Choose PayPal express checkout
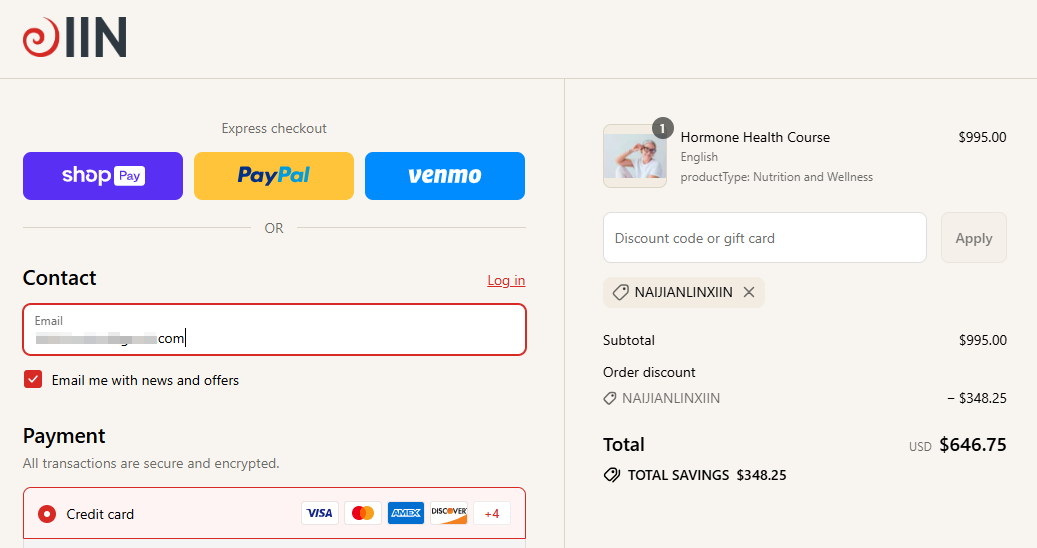 [274, 176]
